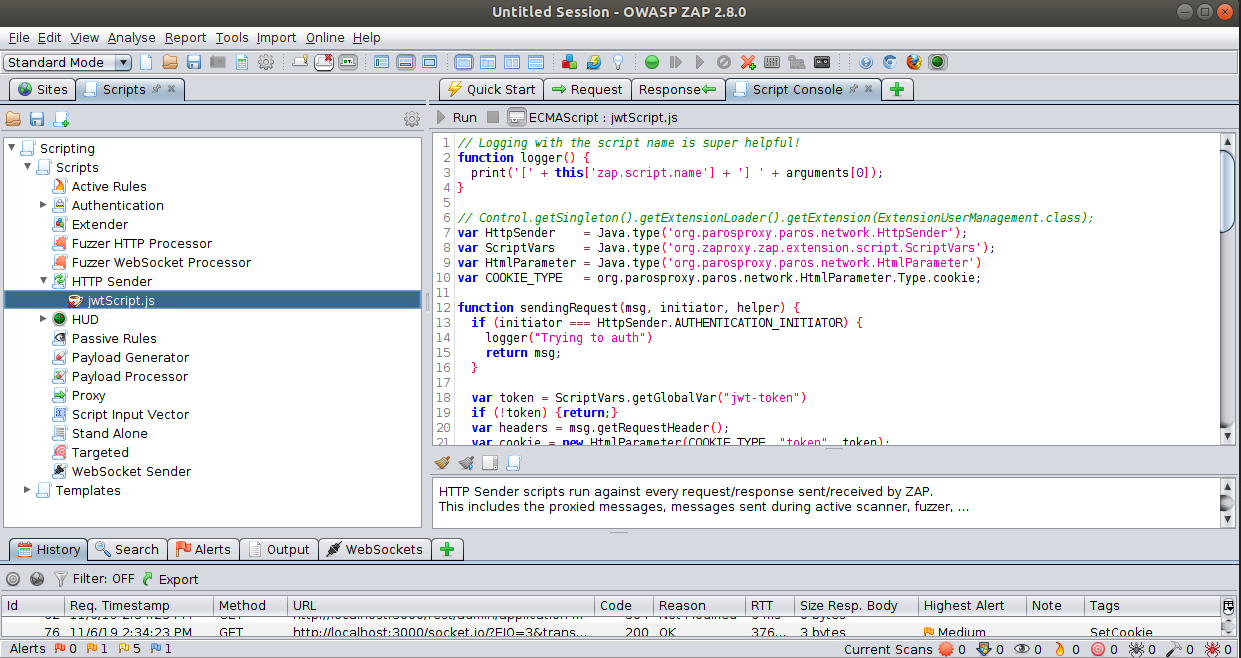Toggle Break on all requests
The width and height of the screenshot is (1241, 658).
[x=652, y=62]
